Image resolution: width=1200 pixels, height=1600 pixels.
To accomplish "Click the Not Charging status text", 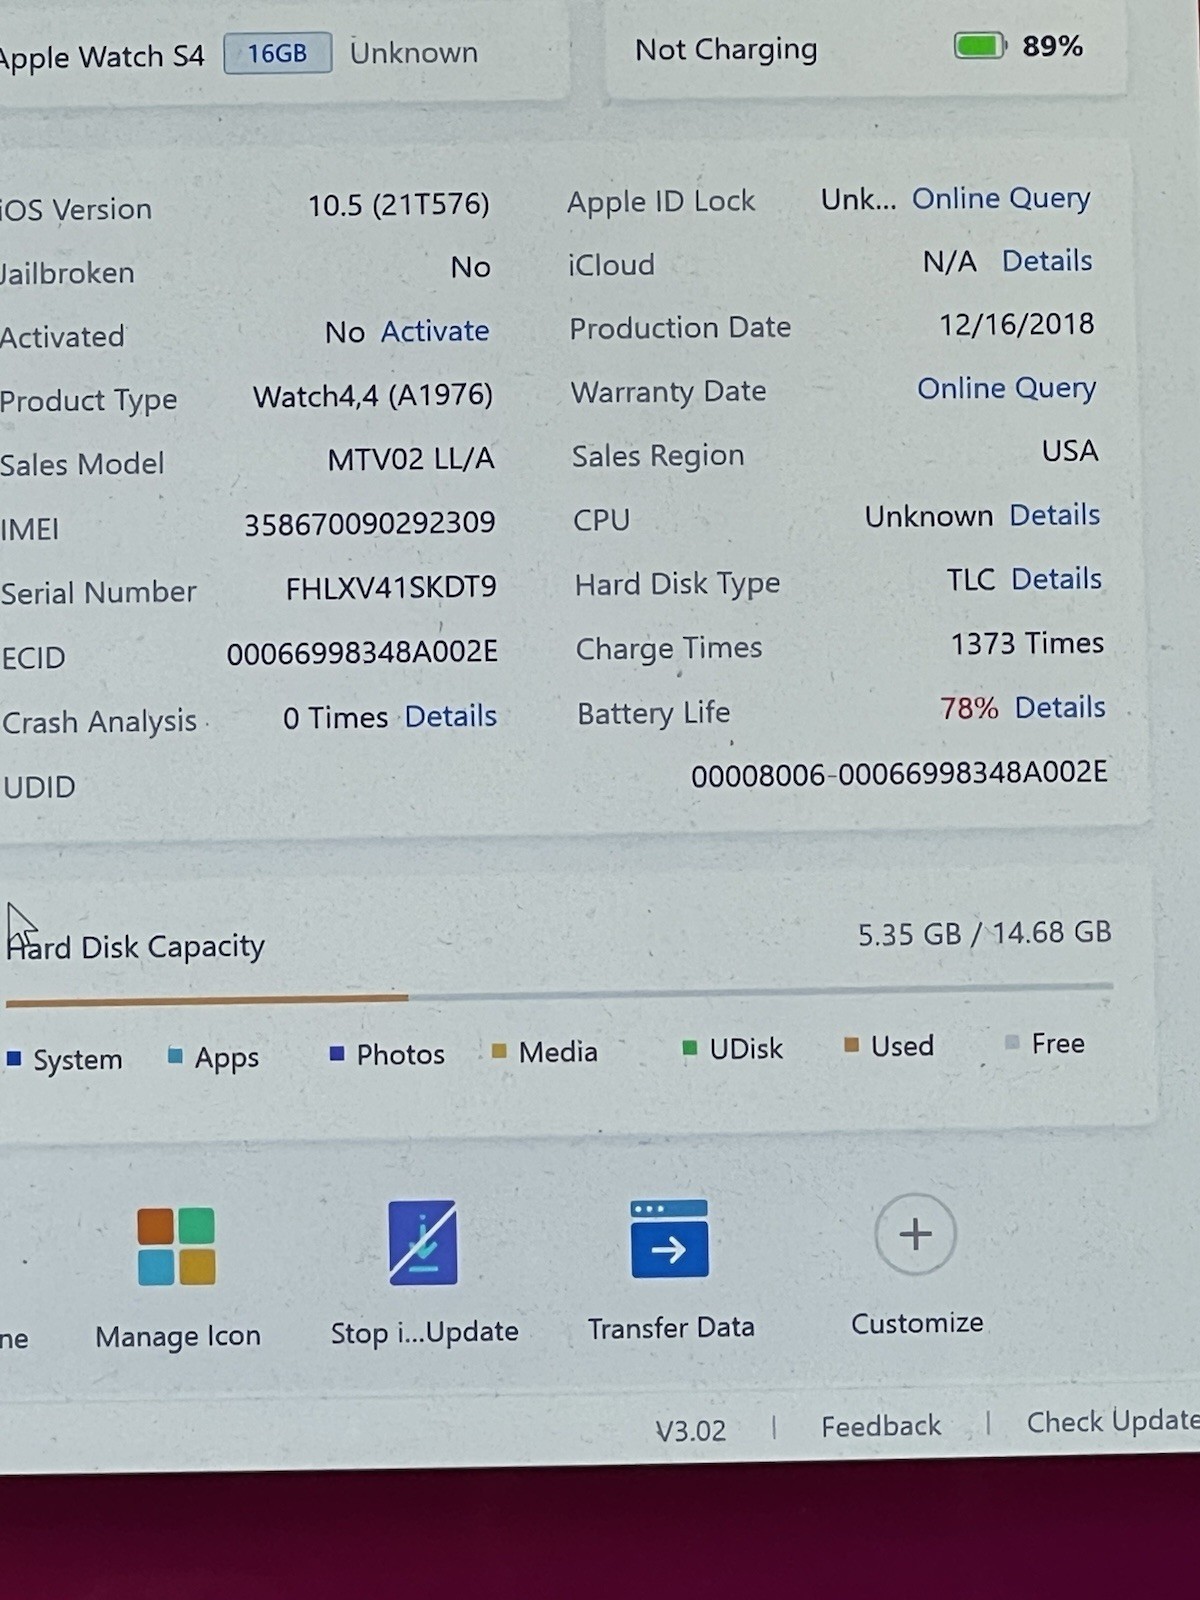I will 726,49.
